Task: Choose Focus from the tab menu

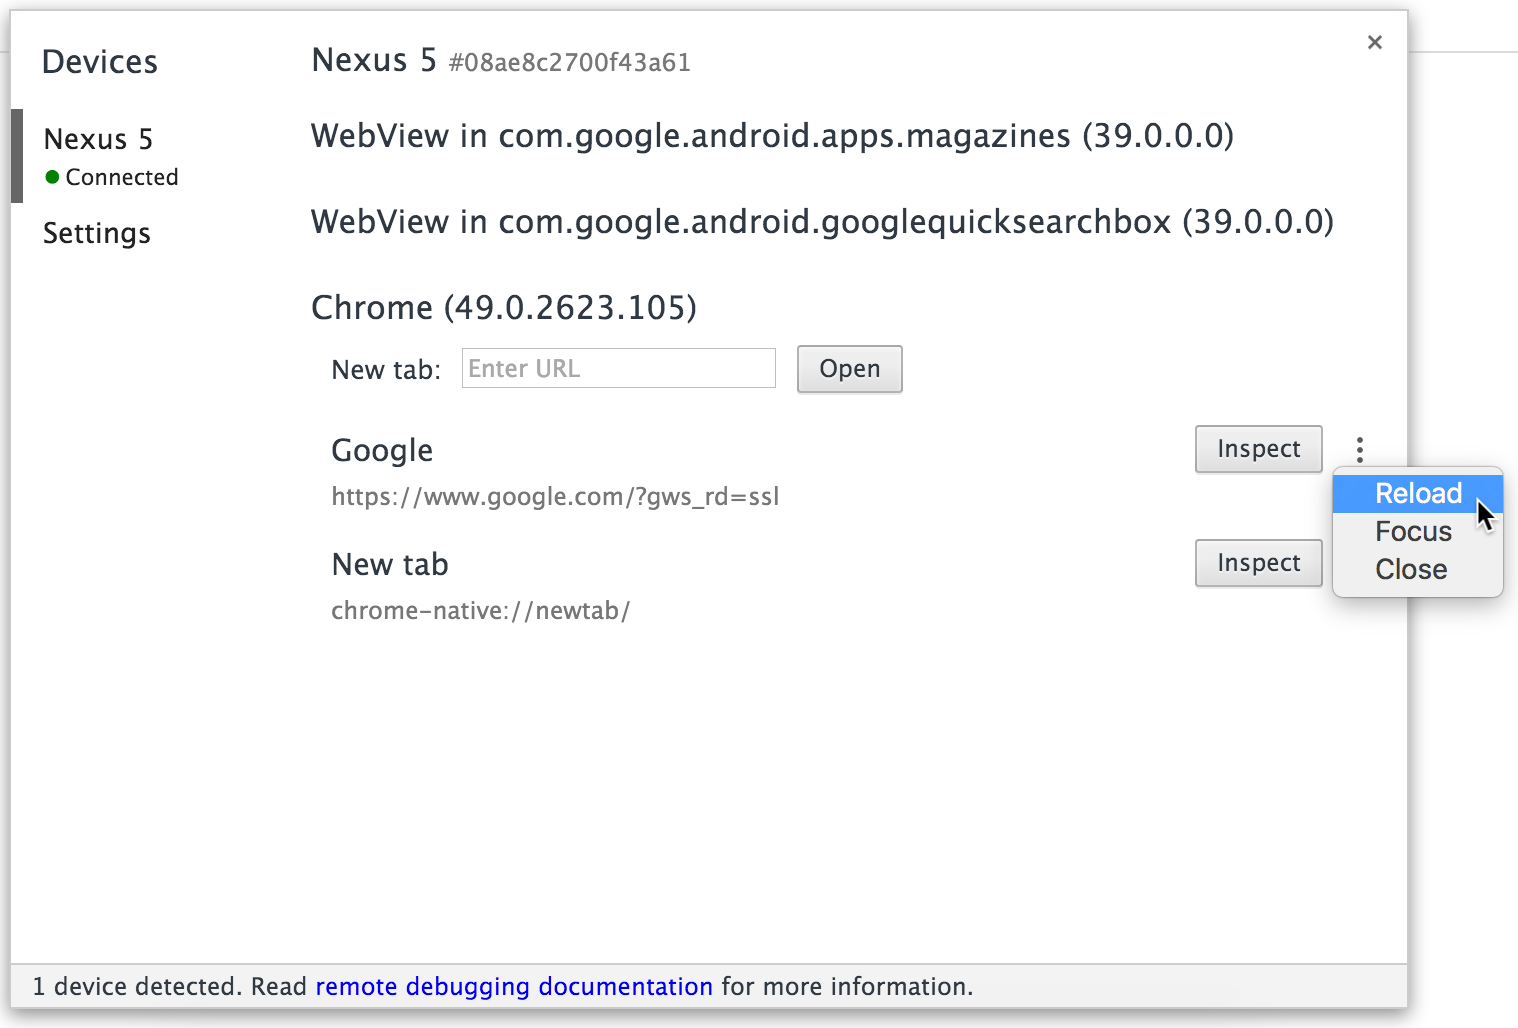Action: point(1418,531)
